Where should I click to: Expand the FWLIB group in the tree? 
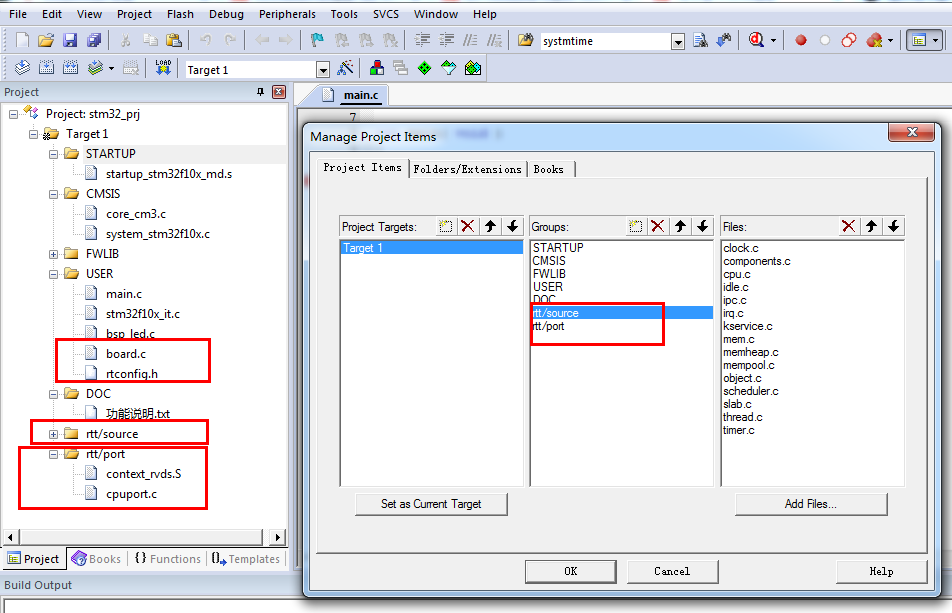(x=53, y=254)
